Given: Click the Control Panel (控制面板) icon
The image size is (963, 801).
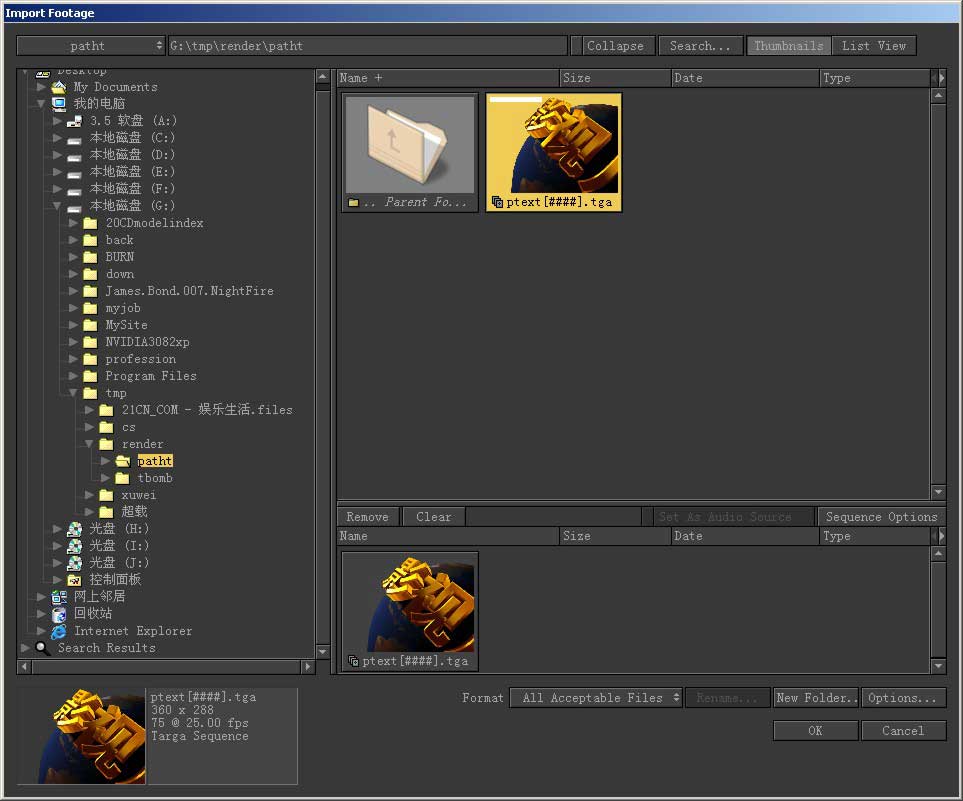Looking at the screenshot, I should [x=74, y=580].
